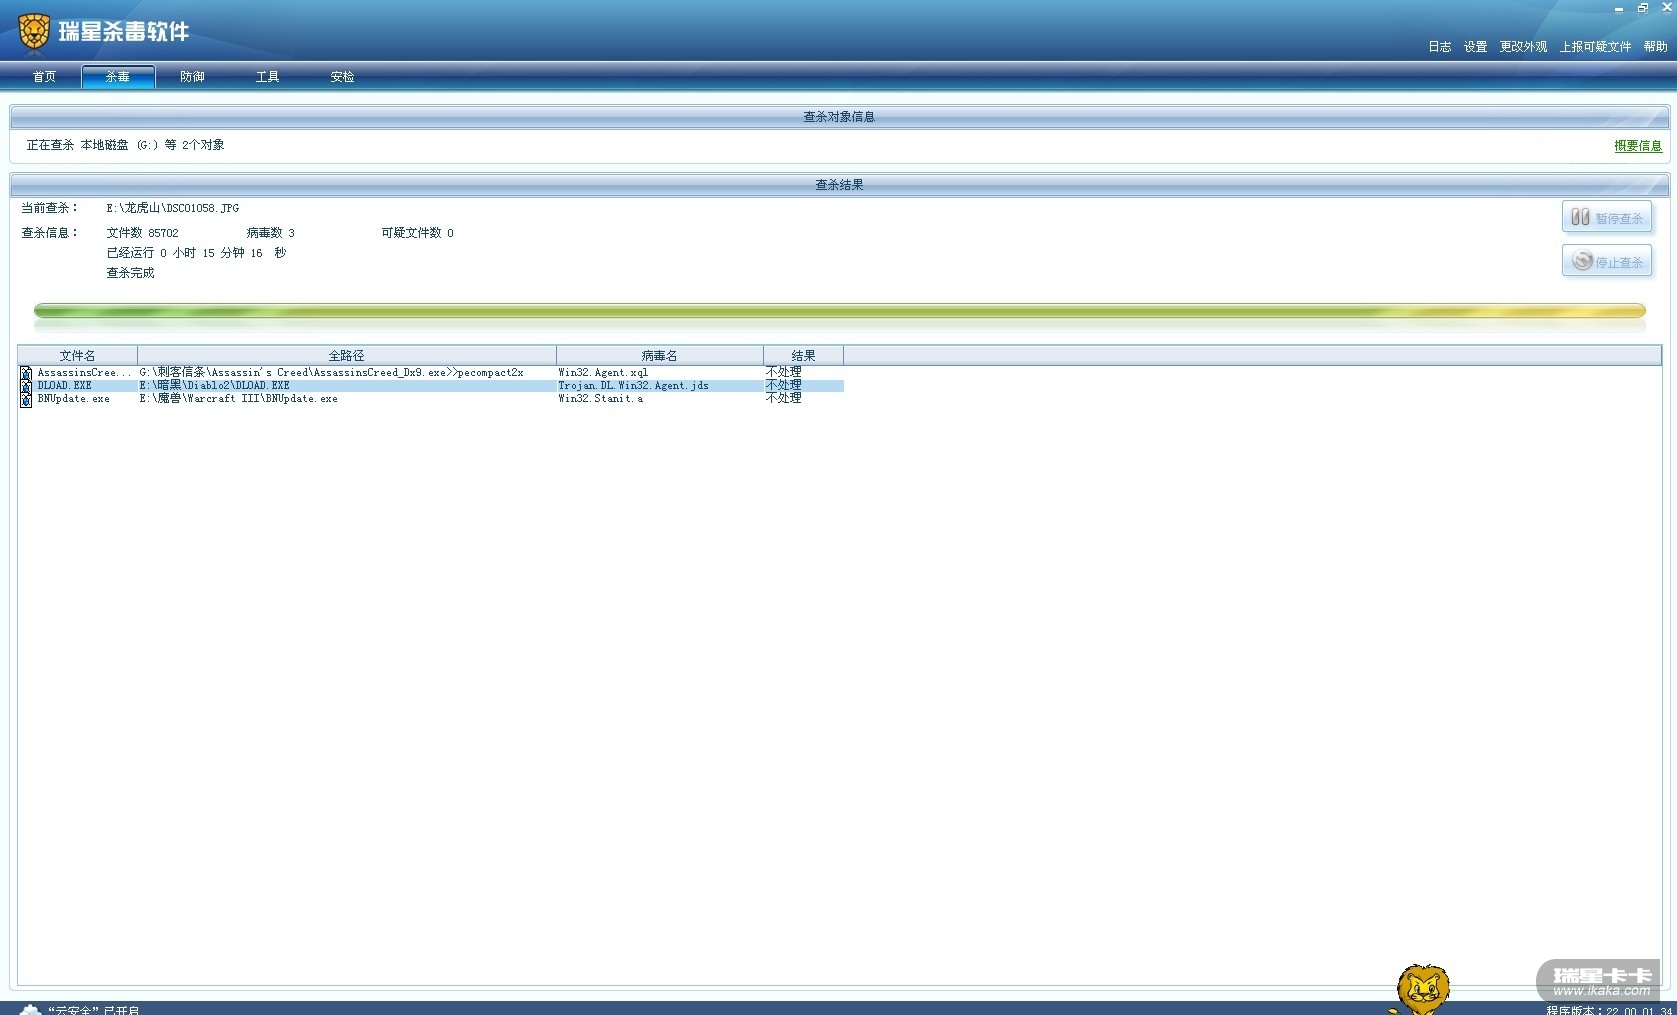Click the 暂停查杀 button

[1607, 217]
